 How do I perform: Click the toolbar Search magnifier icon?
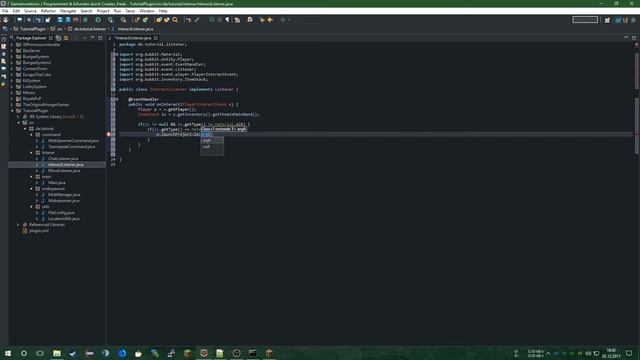[x=175, y=20]
